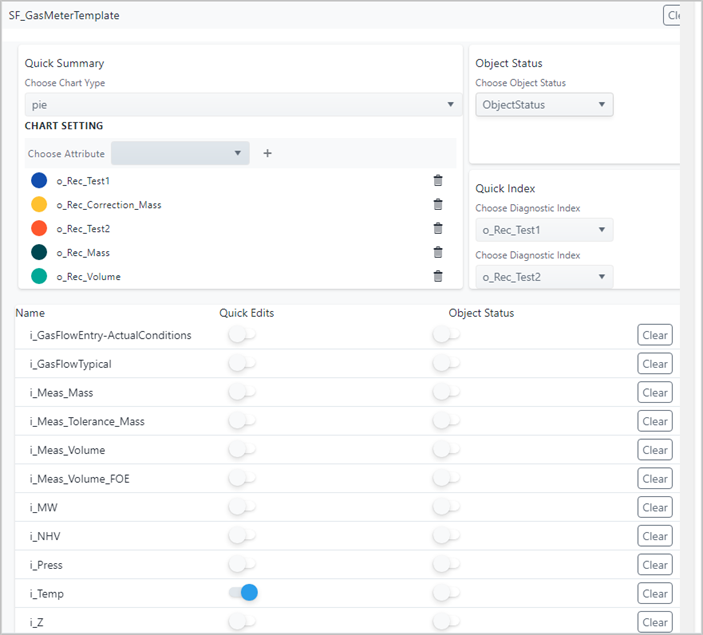Expand the ObjectStatus dropdown
Image resolution: width=703 pixels, height=635 pixels.
544,104
